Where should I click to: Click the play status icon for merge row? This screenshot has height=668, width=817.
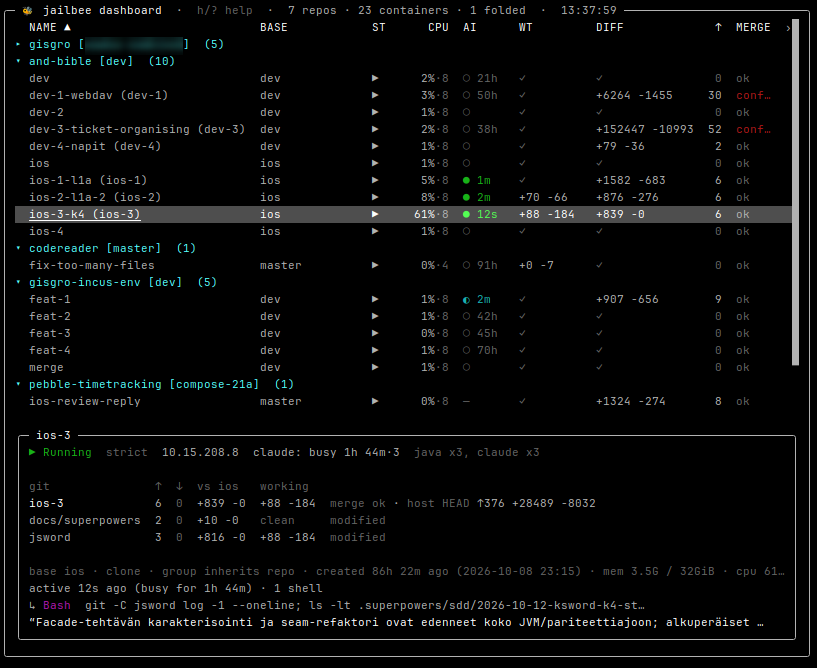click(375, 367)
